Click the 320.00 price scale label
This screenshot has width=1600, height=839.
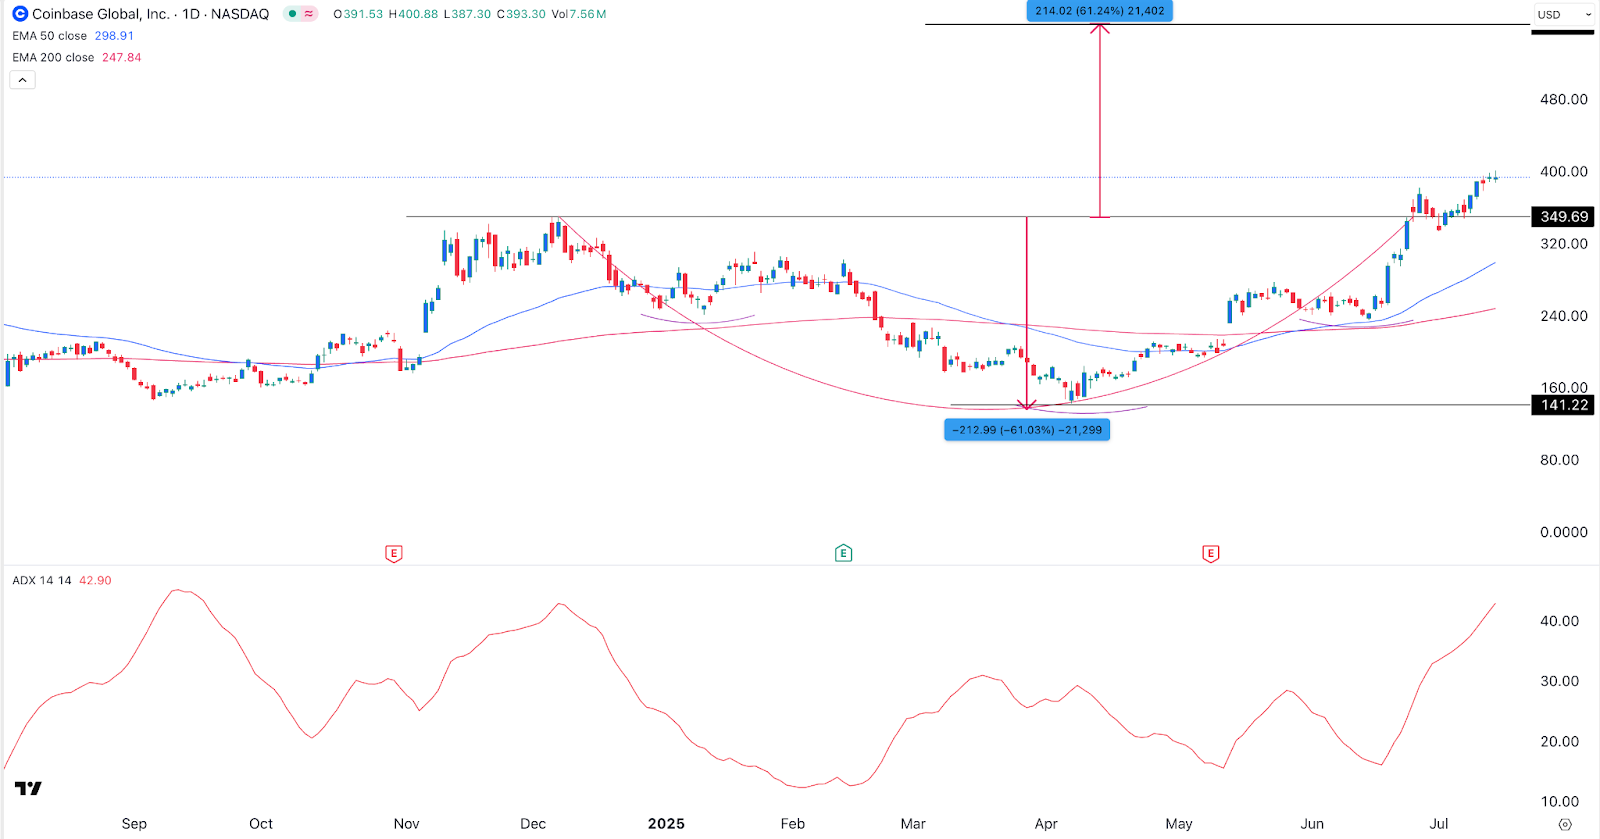point(1564,244)
